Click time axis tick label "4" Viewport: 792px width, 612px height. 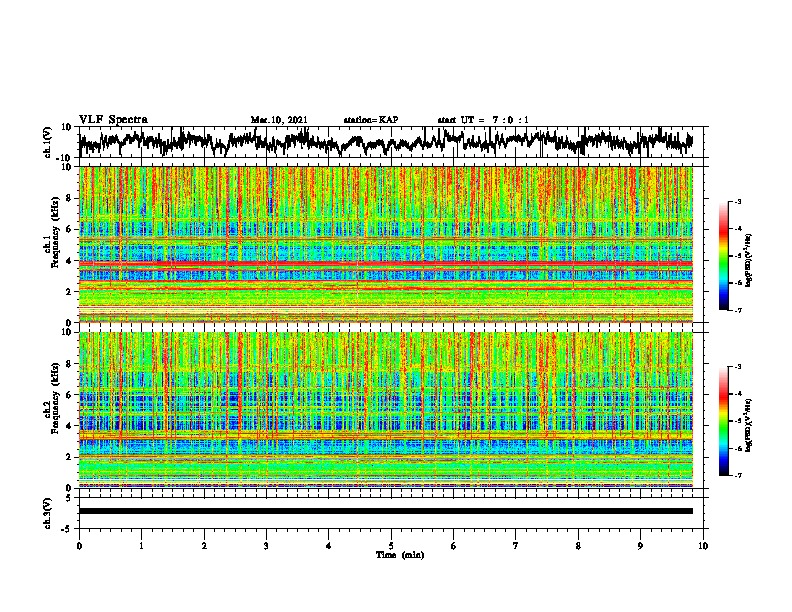pyautogui.click(x=329, y=546)
